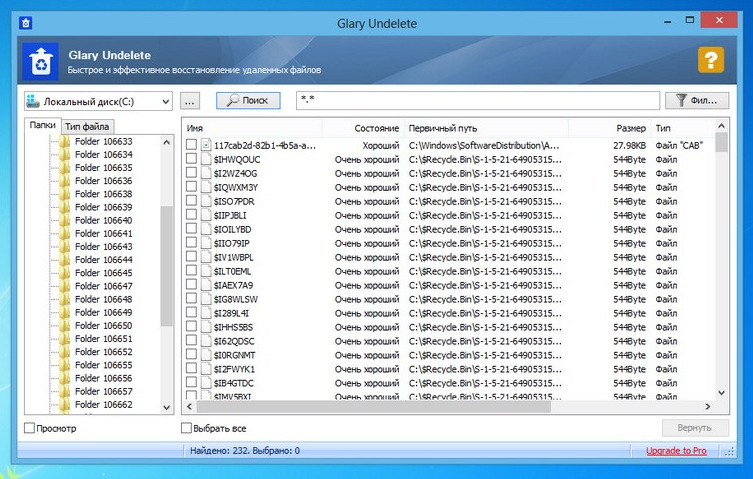Select the file name $IIO79IP
753x479 pixels.
tap(231, 243)
